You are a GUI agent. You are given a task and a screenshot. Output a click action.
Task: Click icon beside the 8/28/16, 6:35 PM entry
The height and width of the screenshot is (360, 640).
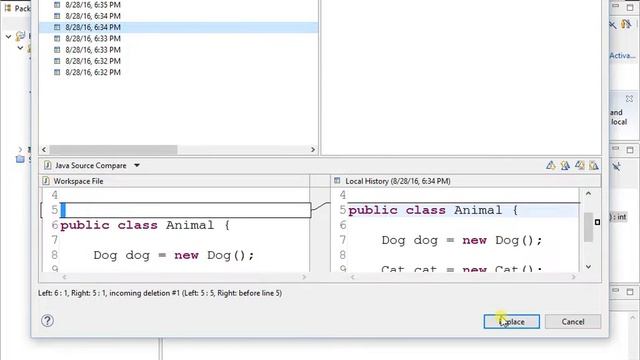coord(57,5)
